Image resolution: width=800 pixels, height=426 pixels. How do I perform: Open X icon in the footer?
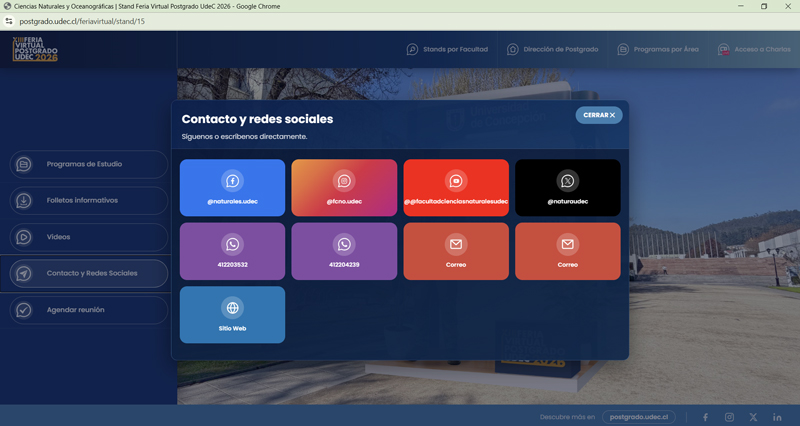coord(753,417)
